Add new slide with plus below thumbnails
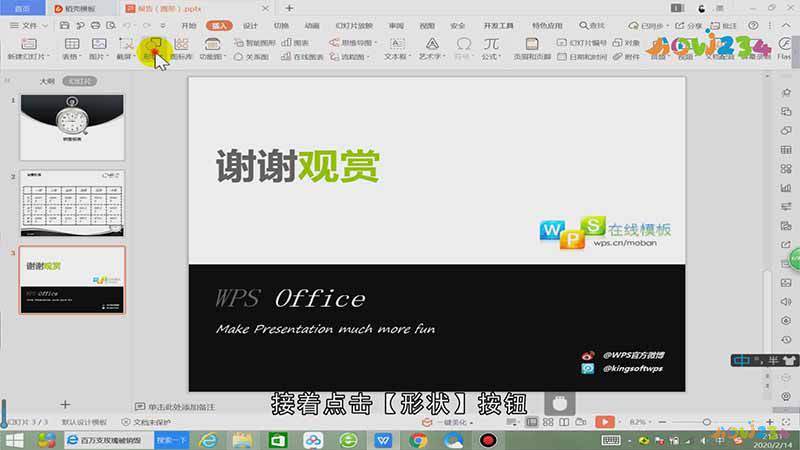This screenshot has height=450, width=800. pos(65,404)
